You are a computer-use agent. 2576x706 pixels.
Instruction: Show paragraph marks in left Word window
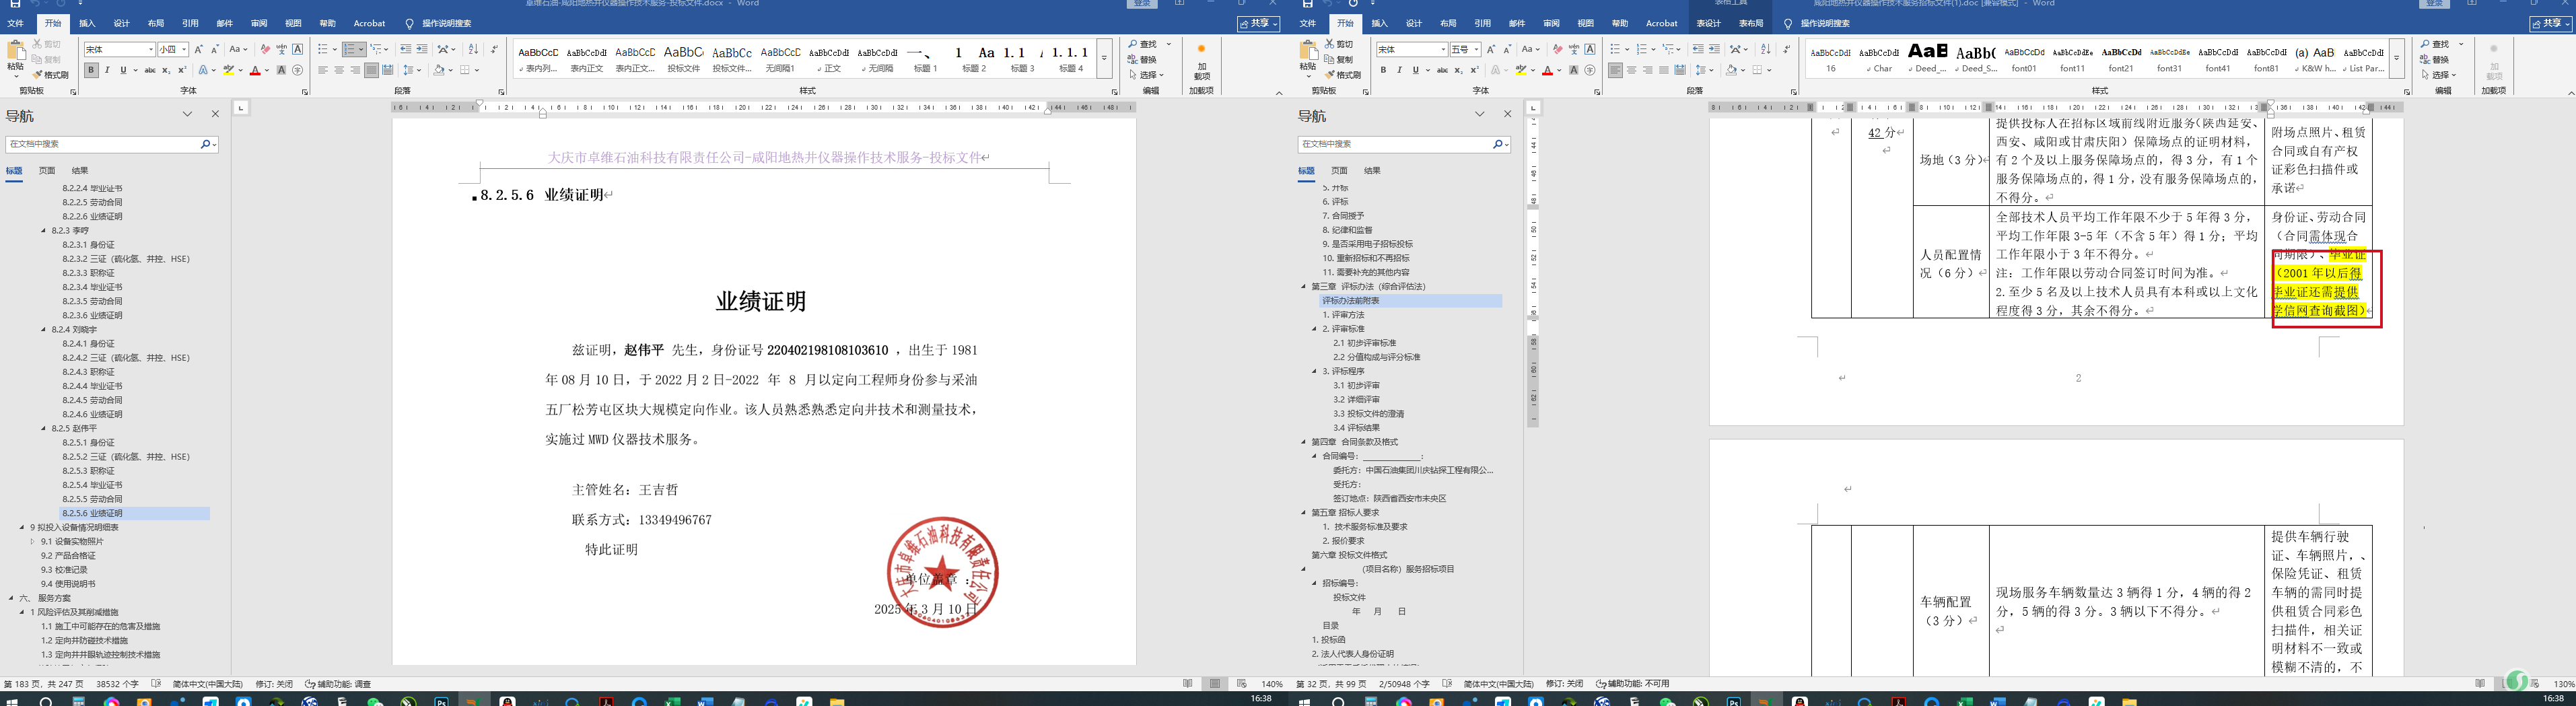[494, 49]
